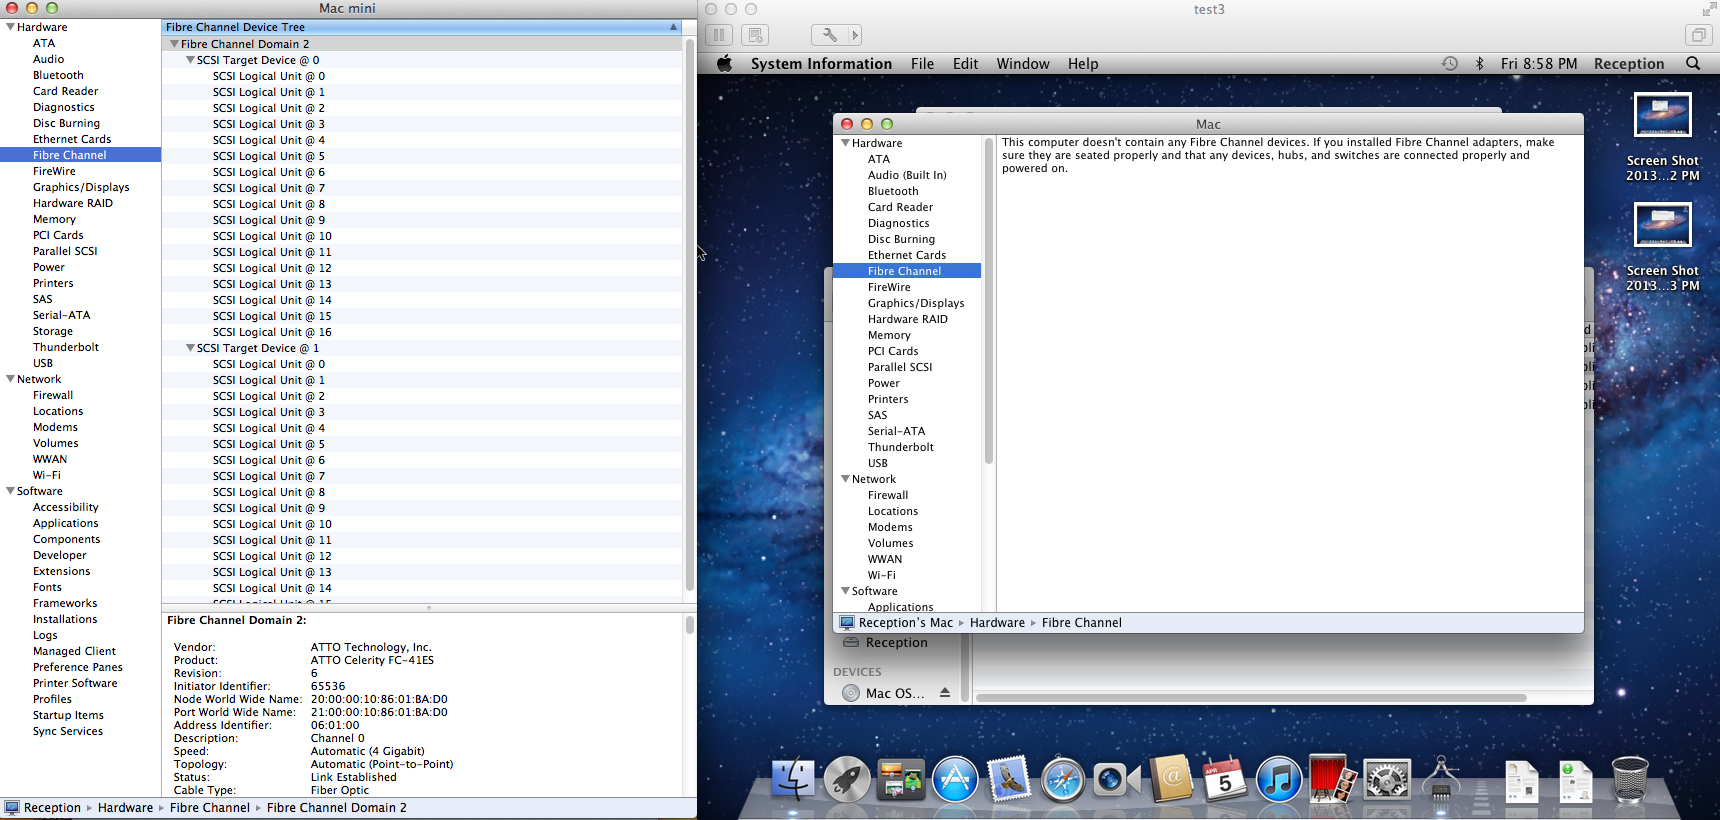Collapse Software section in Mac mini window
The image size is (1720, 820).
(x=10, y=491)
